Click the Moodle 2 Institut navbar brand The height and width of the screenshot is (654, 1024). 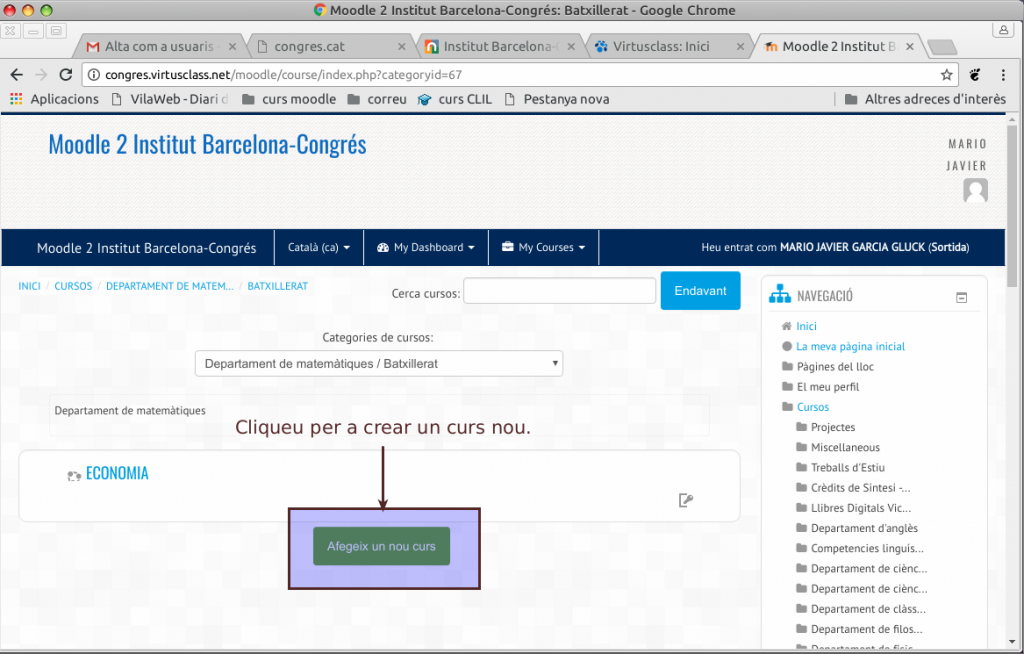click(x=146, y=248)
